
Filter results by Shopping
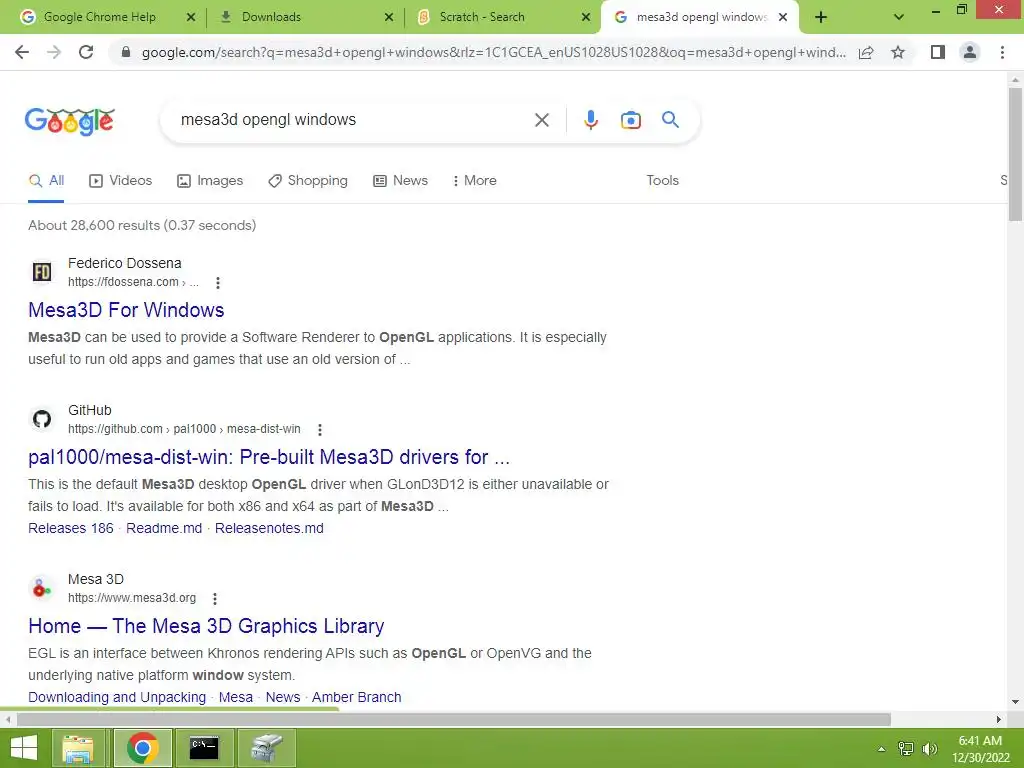308,181
